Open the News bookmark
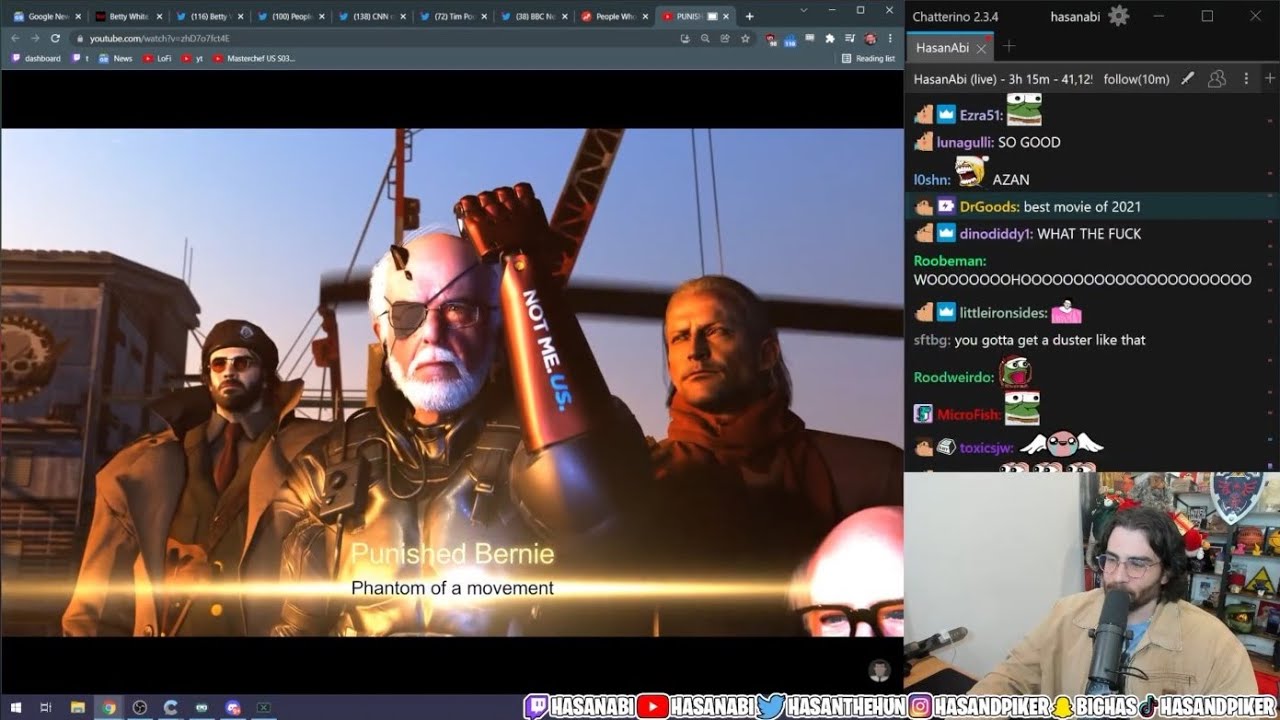Image resolution: width=1280 pixels, height=720 pixels. (x=116, y=58)
